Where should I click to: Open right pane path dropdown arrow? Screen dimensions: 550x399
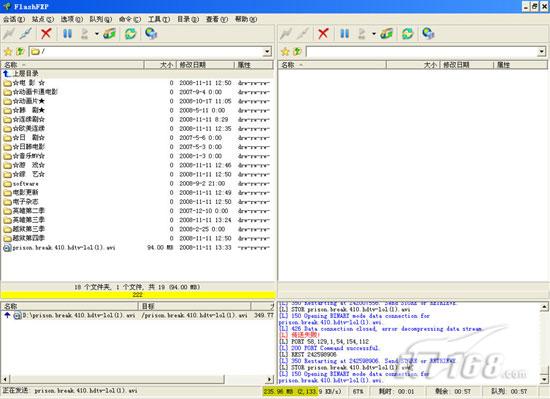tap(542, 52)
